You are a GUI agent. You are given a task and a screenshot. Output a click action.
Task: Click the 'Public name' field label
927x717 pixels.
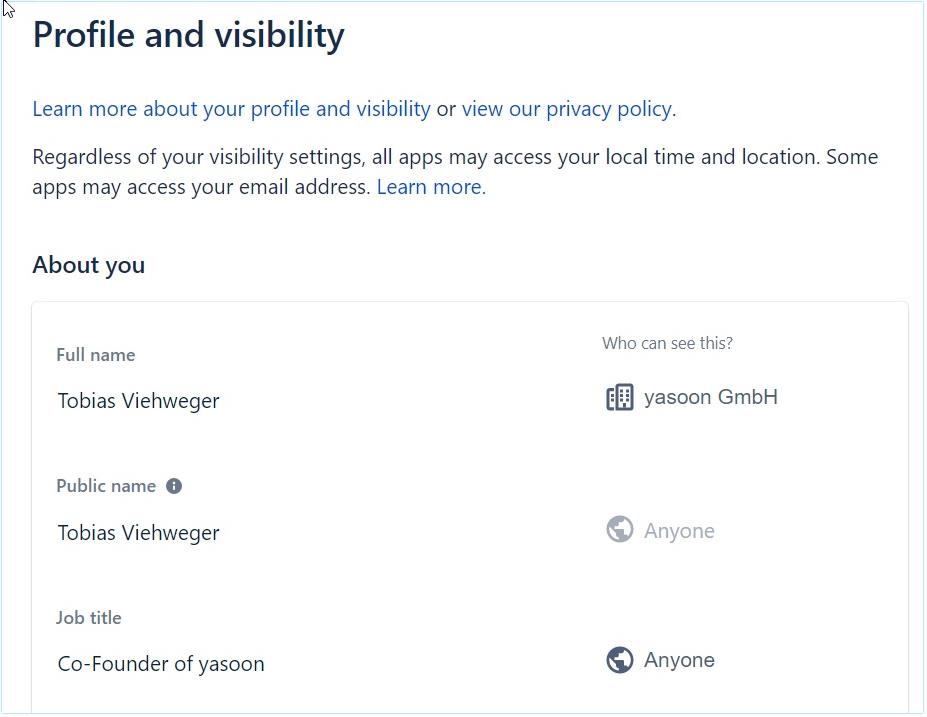coord(106,486)
